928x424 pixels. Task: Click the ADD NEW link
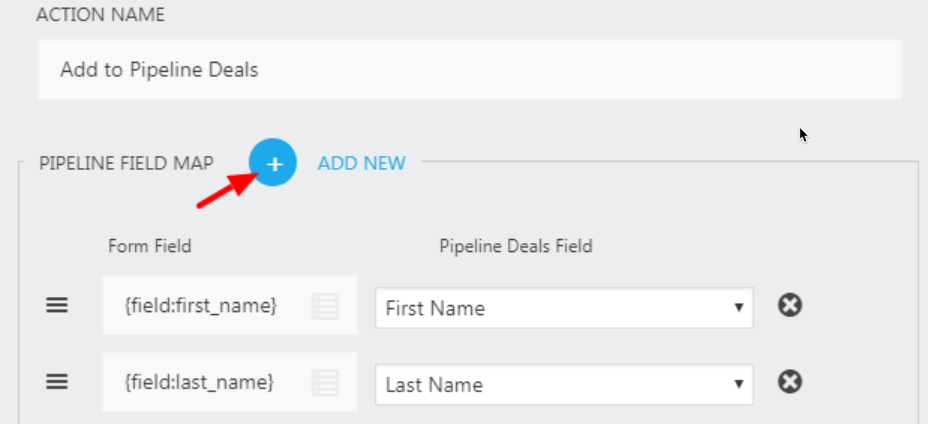point(361,163)
